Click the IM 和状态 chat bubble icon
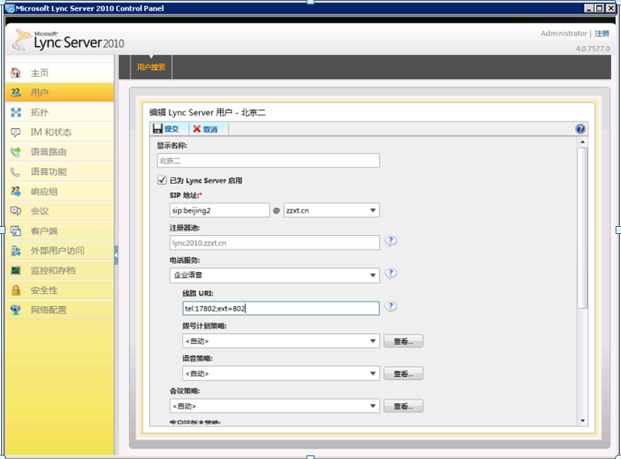The height and width of the screenshot is (459, 621). 15,132
